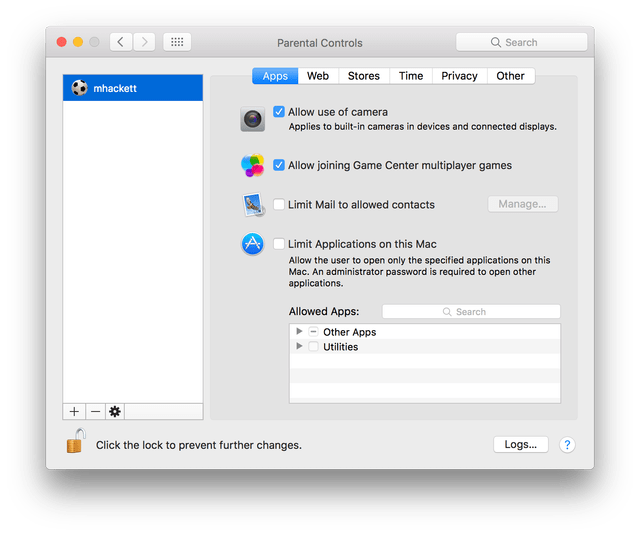Expand the Utilities group

[x=299, y=346]
